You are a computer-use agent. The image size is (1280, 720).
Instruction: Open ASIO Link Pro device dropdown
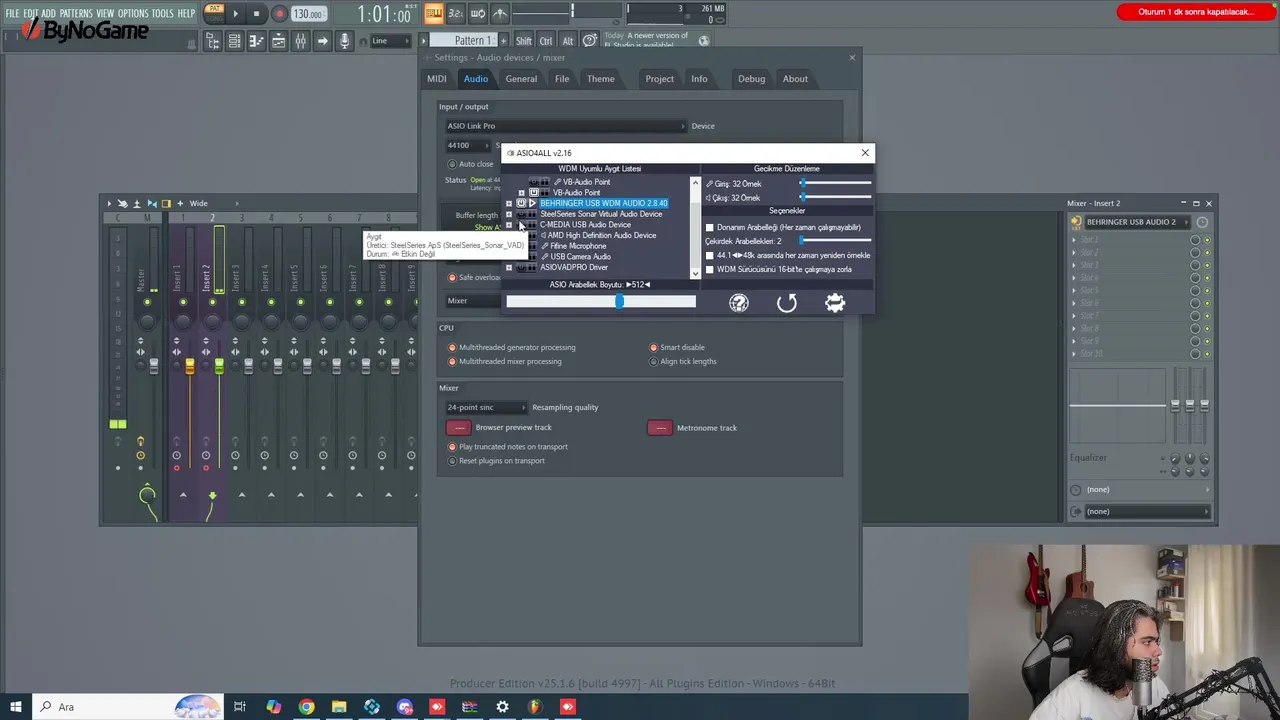pos(566,126)
